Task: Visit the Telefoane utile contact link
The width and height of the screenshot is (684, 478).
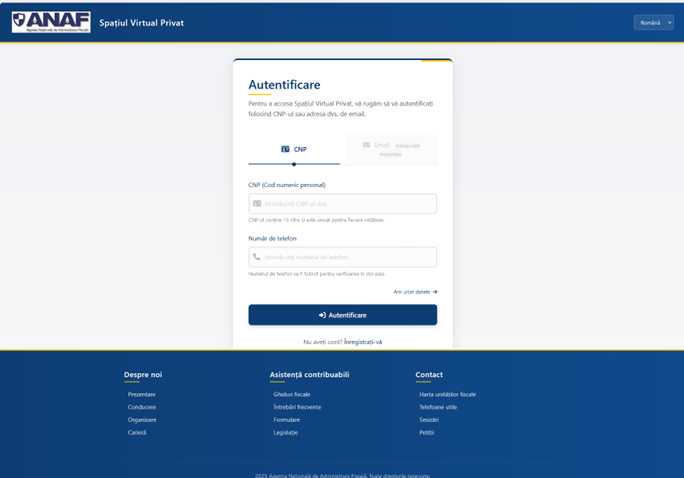Action: pyautogui.click(x=438, y=407)
